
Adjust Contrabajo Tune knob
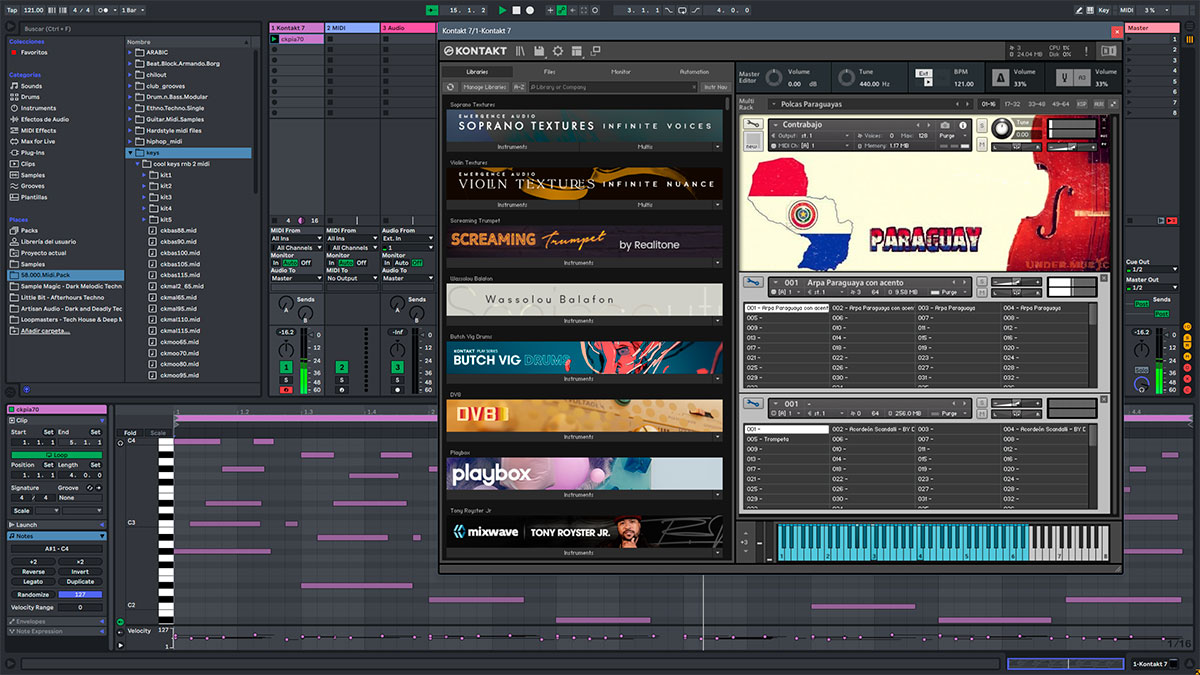click(1001, 127)
